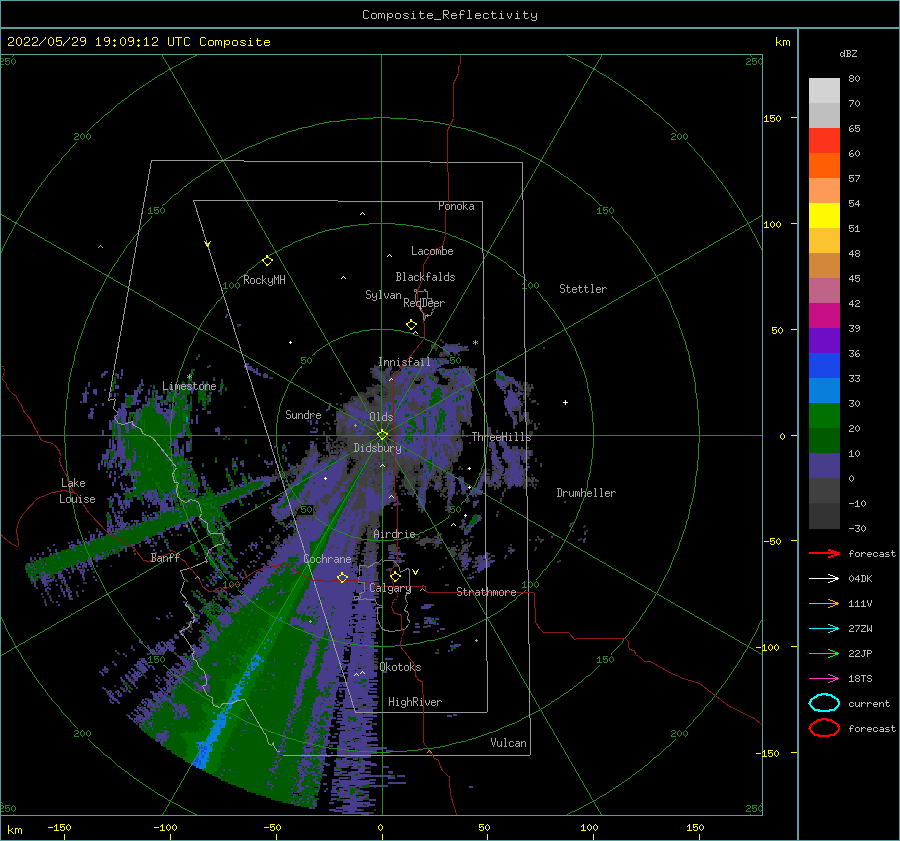The width and height of the screenshot is (900, 841).
Task: Click the Vulcan label
Action: (509, 743)
